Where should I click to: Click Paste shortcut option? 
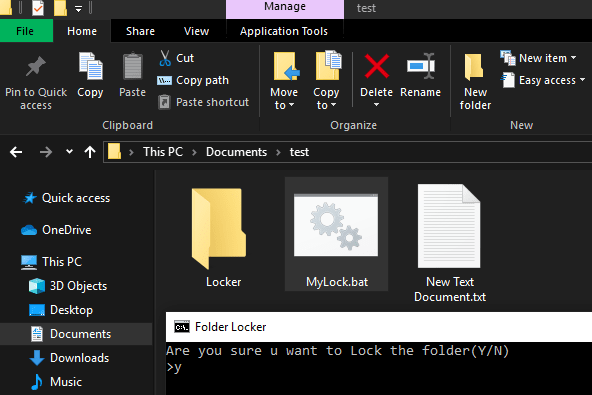(x=203, y=102)
